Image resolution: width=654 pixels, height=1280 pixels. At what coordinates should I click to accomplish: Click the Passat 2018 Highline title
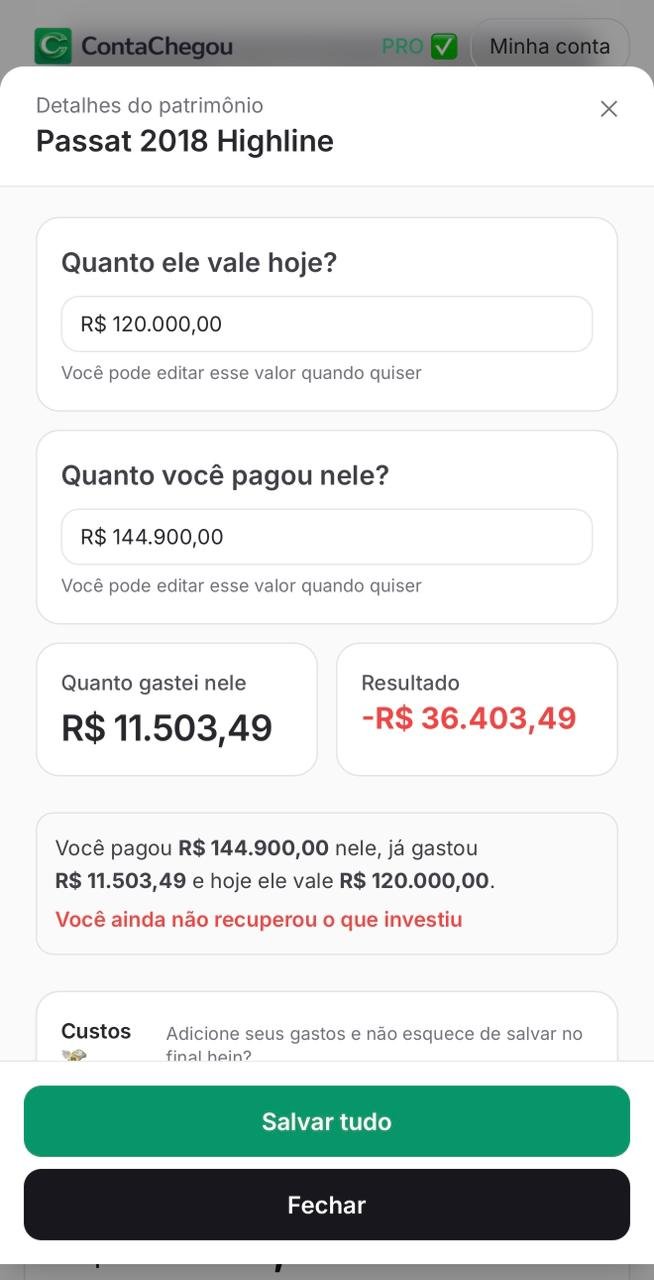coord(184,140)
